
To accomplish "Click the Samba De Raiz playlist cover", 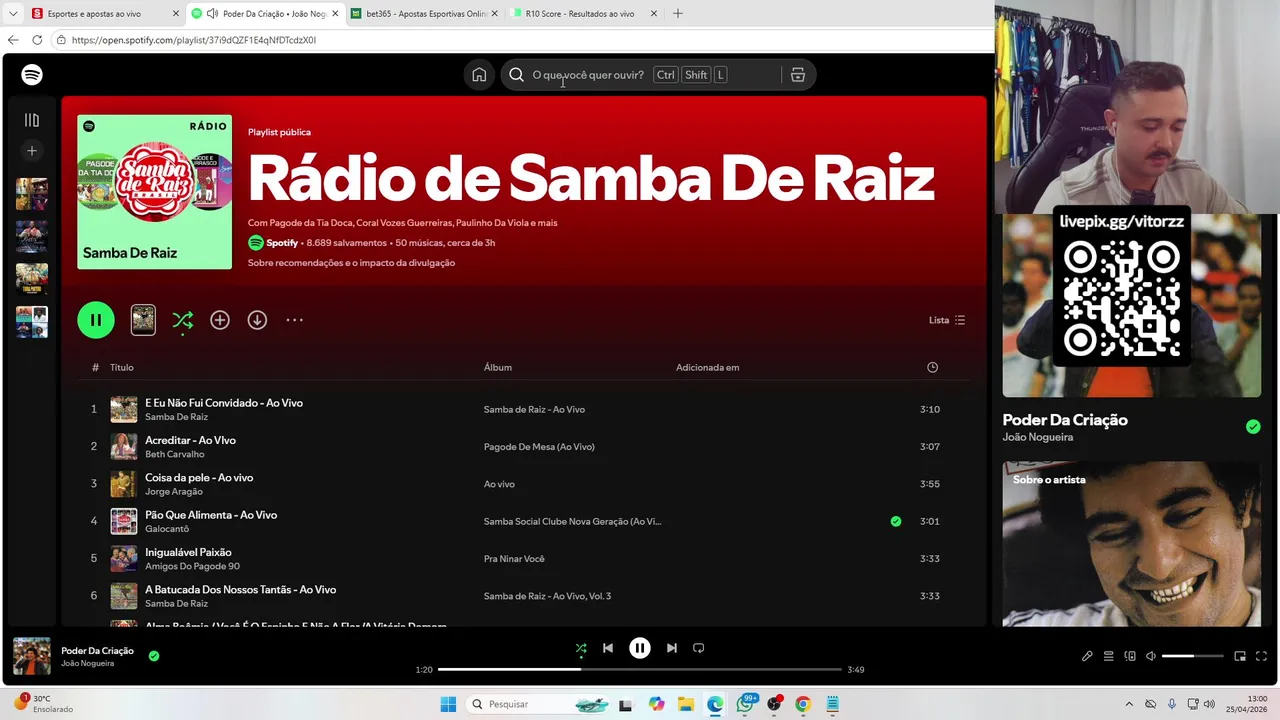I will pyautogui.click(x=154, y=192).
